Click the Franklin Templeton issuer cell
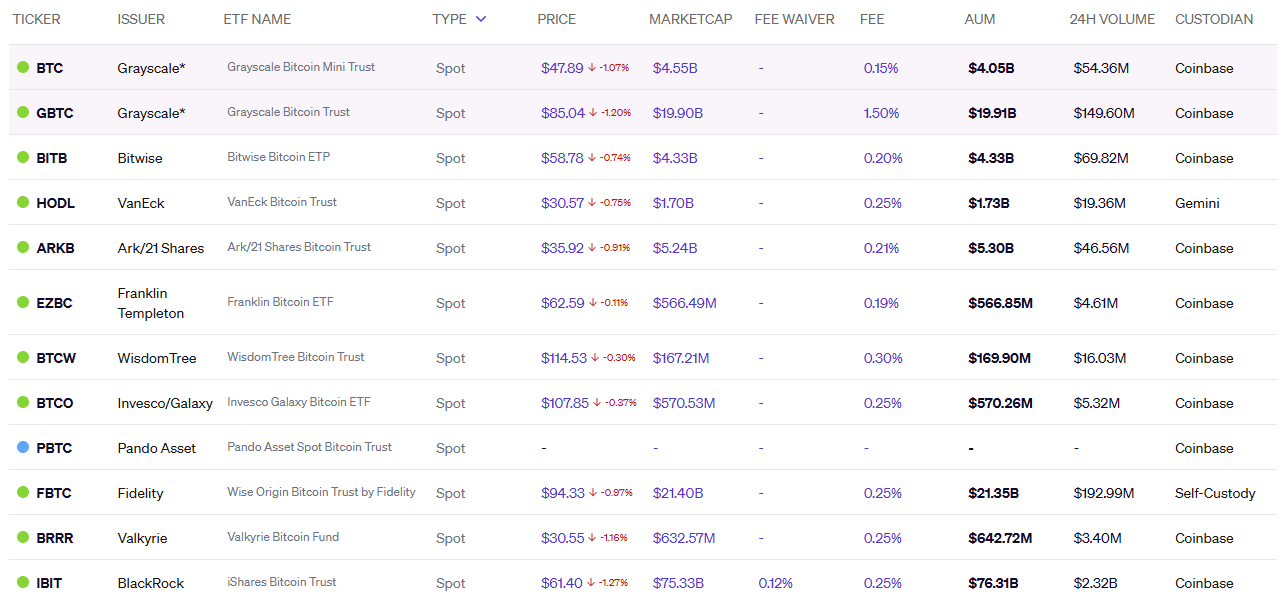This screenshot has height=601, width=1287. pos(151,303)
